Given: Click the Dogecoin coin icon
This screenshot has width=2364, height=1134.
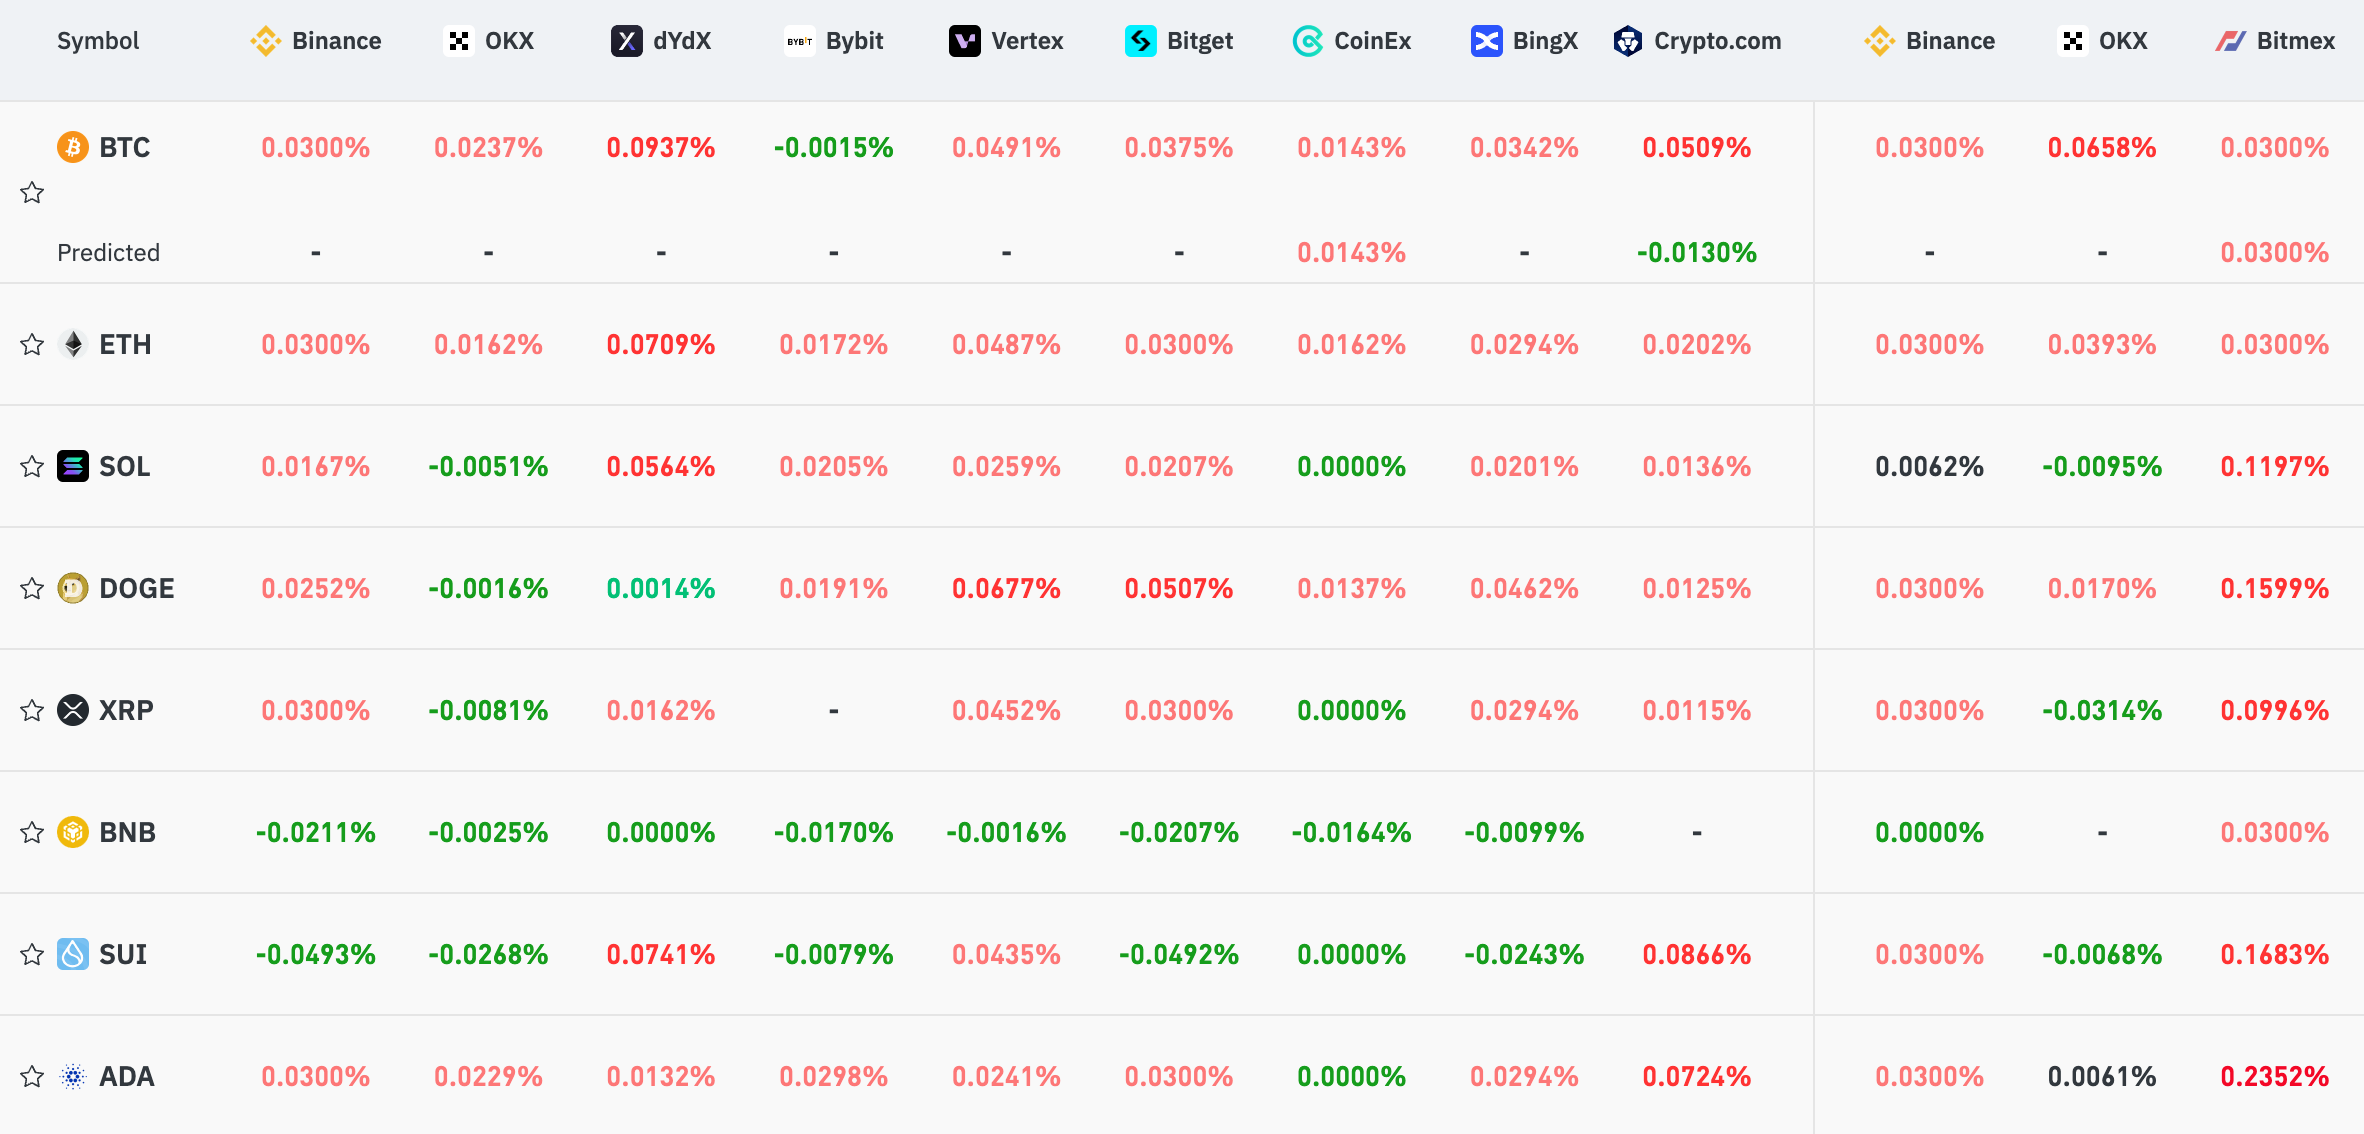Looking at the screenshot, I should click(72, 589).
